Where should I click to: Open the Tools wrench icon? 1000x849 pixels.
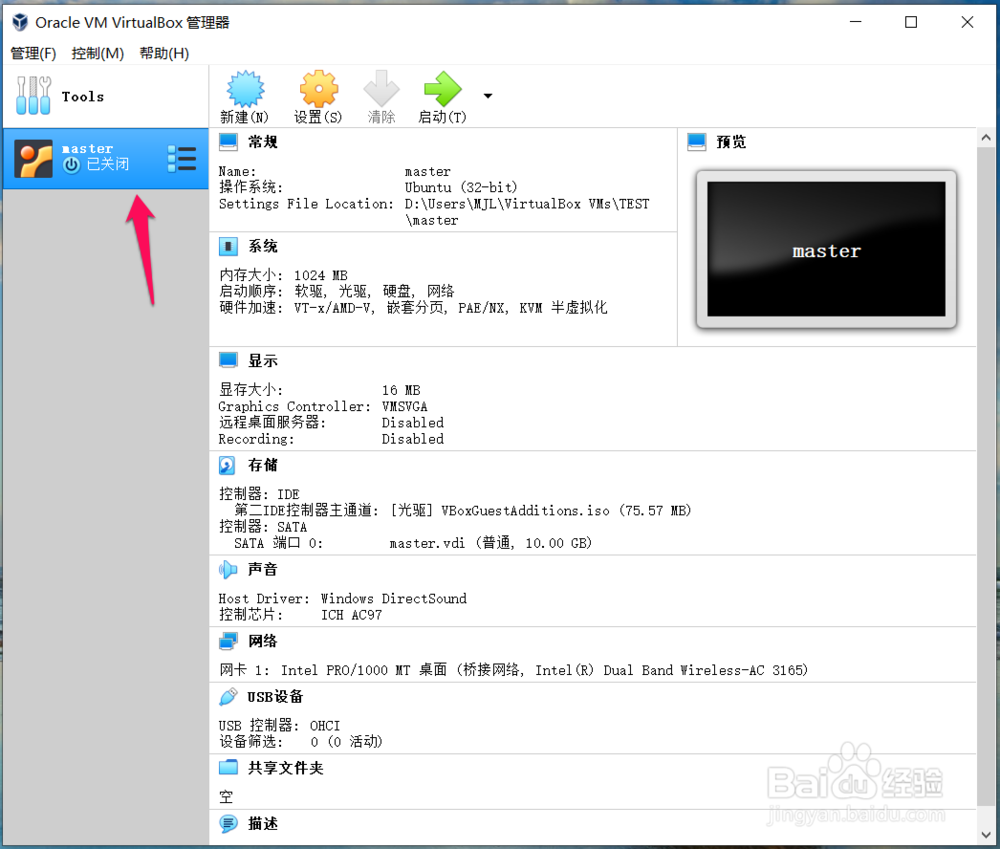pos(33,96)
